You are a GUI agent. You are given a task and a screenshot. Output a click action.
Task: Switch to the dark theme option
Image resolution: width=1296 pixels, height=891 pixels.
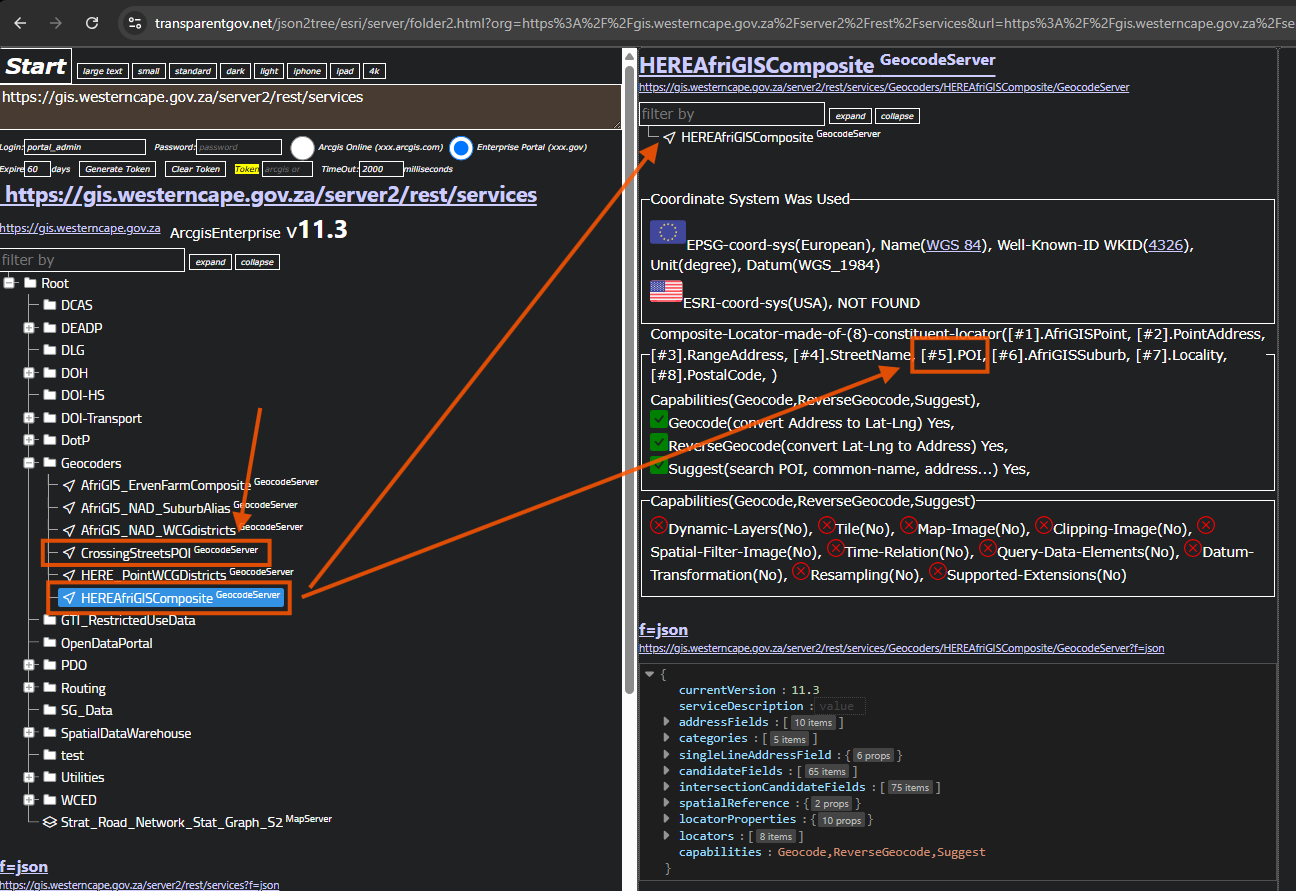[235, 71]
